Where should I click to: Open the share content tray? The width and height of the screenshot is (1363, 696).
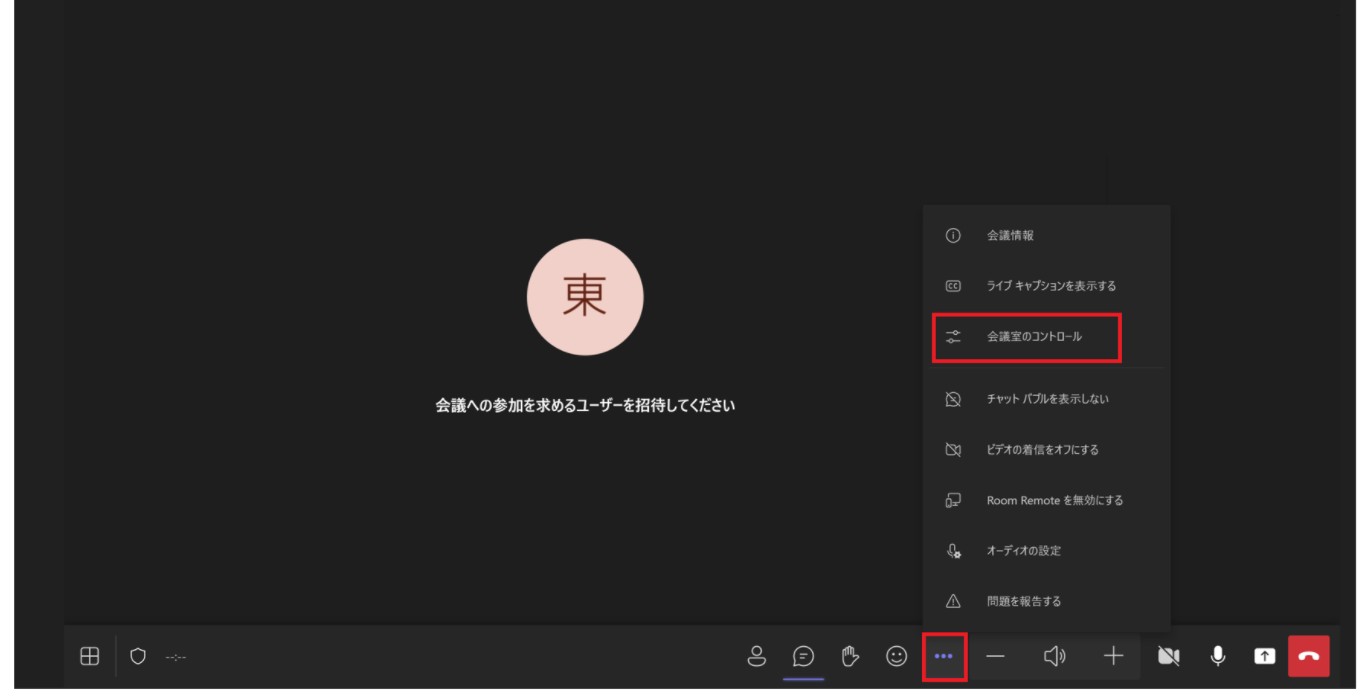pyautogui.click(x=1265, y=656)
